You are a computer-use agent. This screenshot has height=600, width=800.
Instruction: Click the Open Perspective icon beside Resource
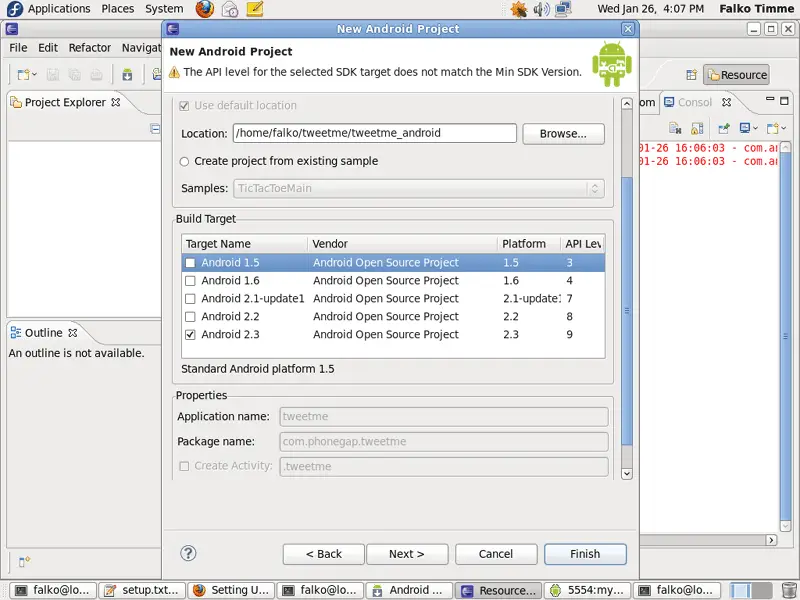[x=691, y=75]
